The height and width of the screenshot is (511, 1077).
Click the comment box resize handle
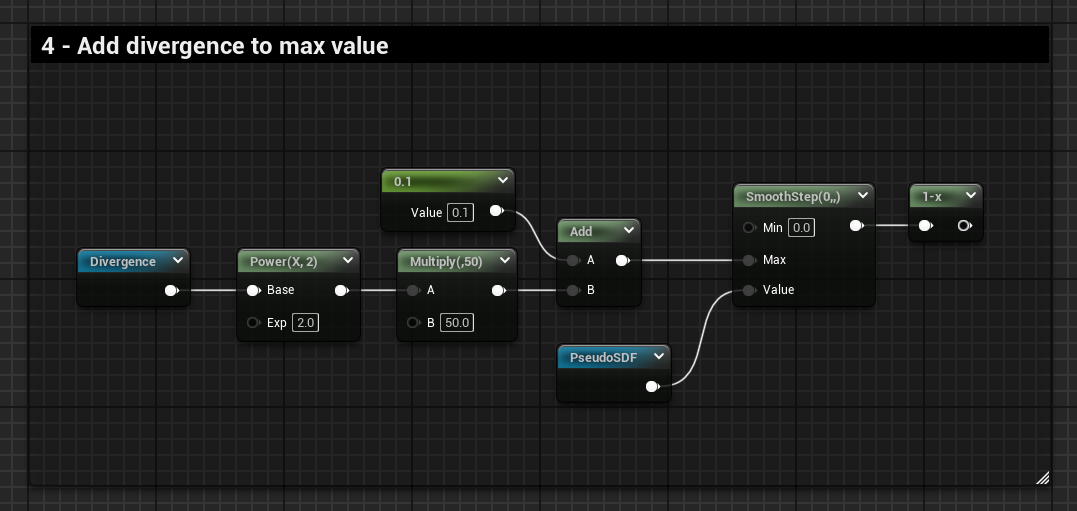click(x=1042, y=478)
